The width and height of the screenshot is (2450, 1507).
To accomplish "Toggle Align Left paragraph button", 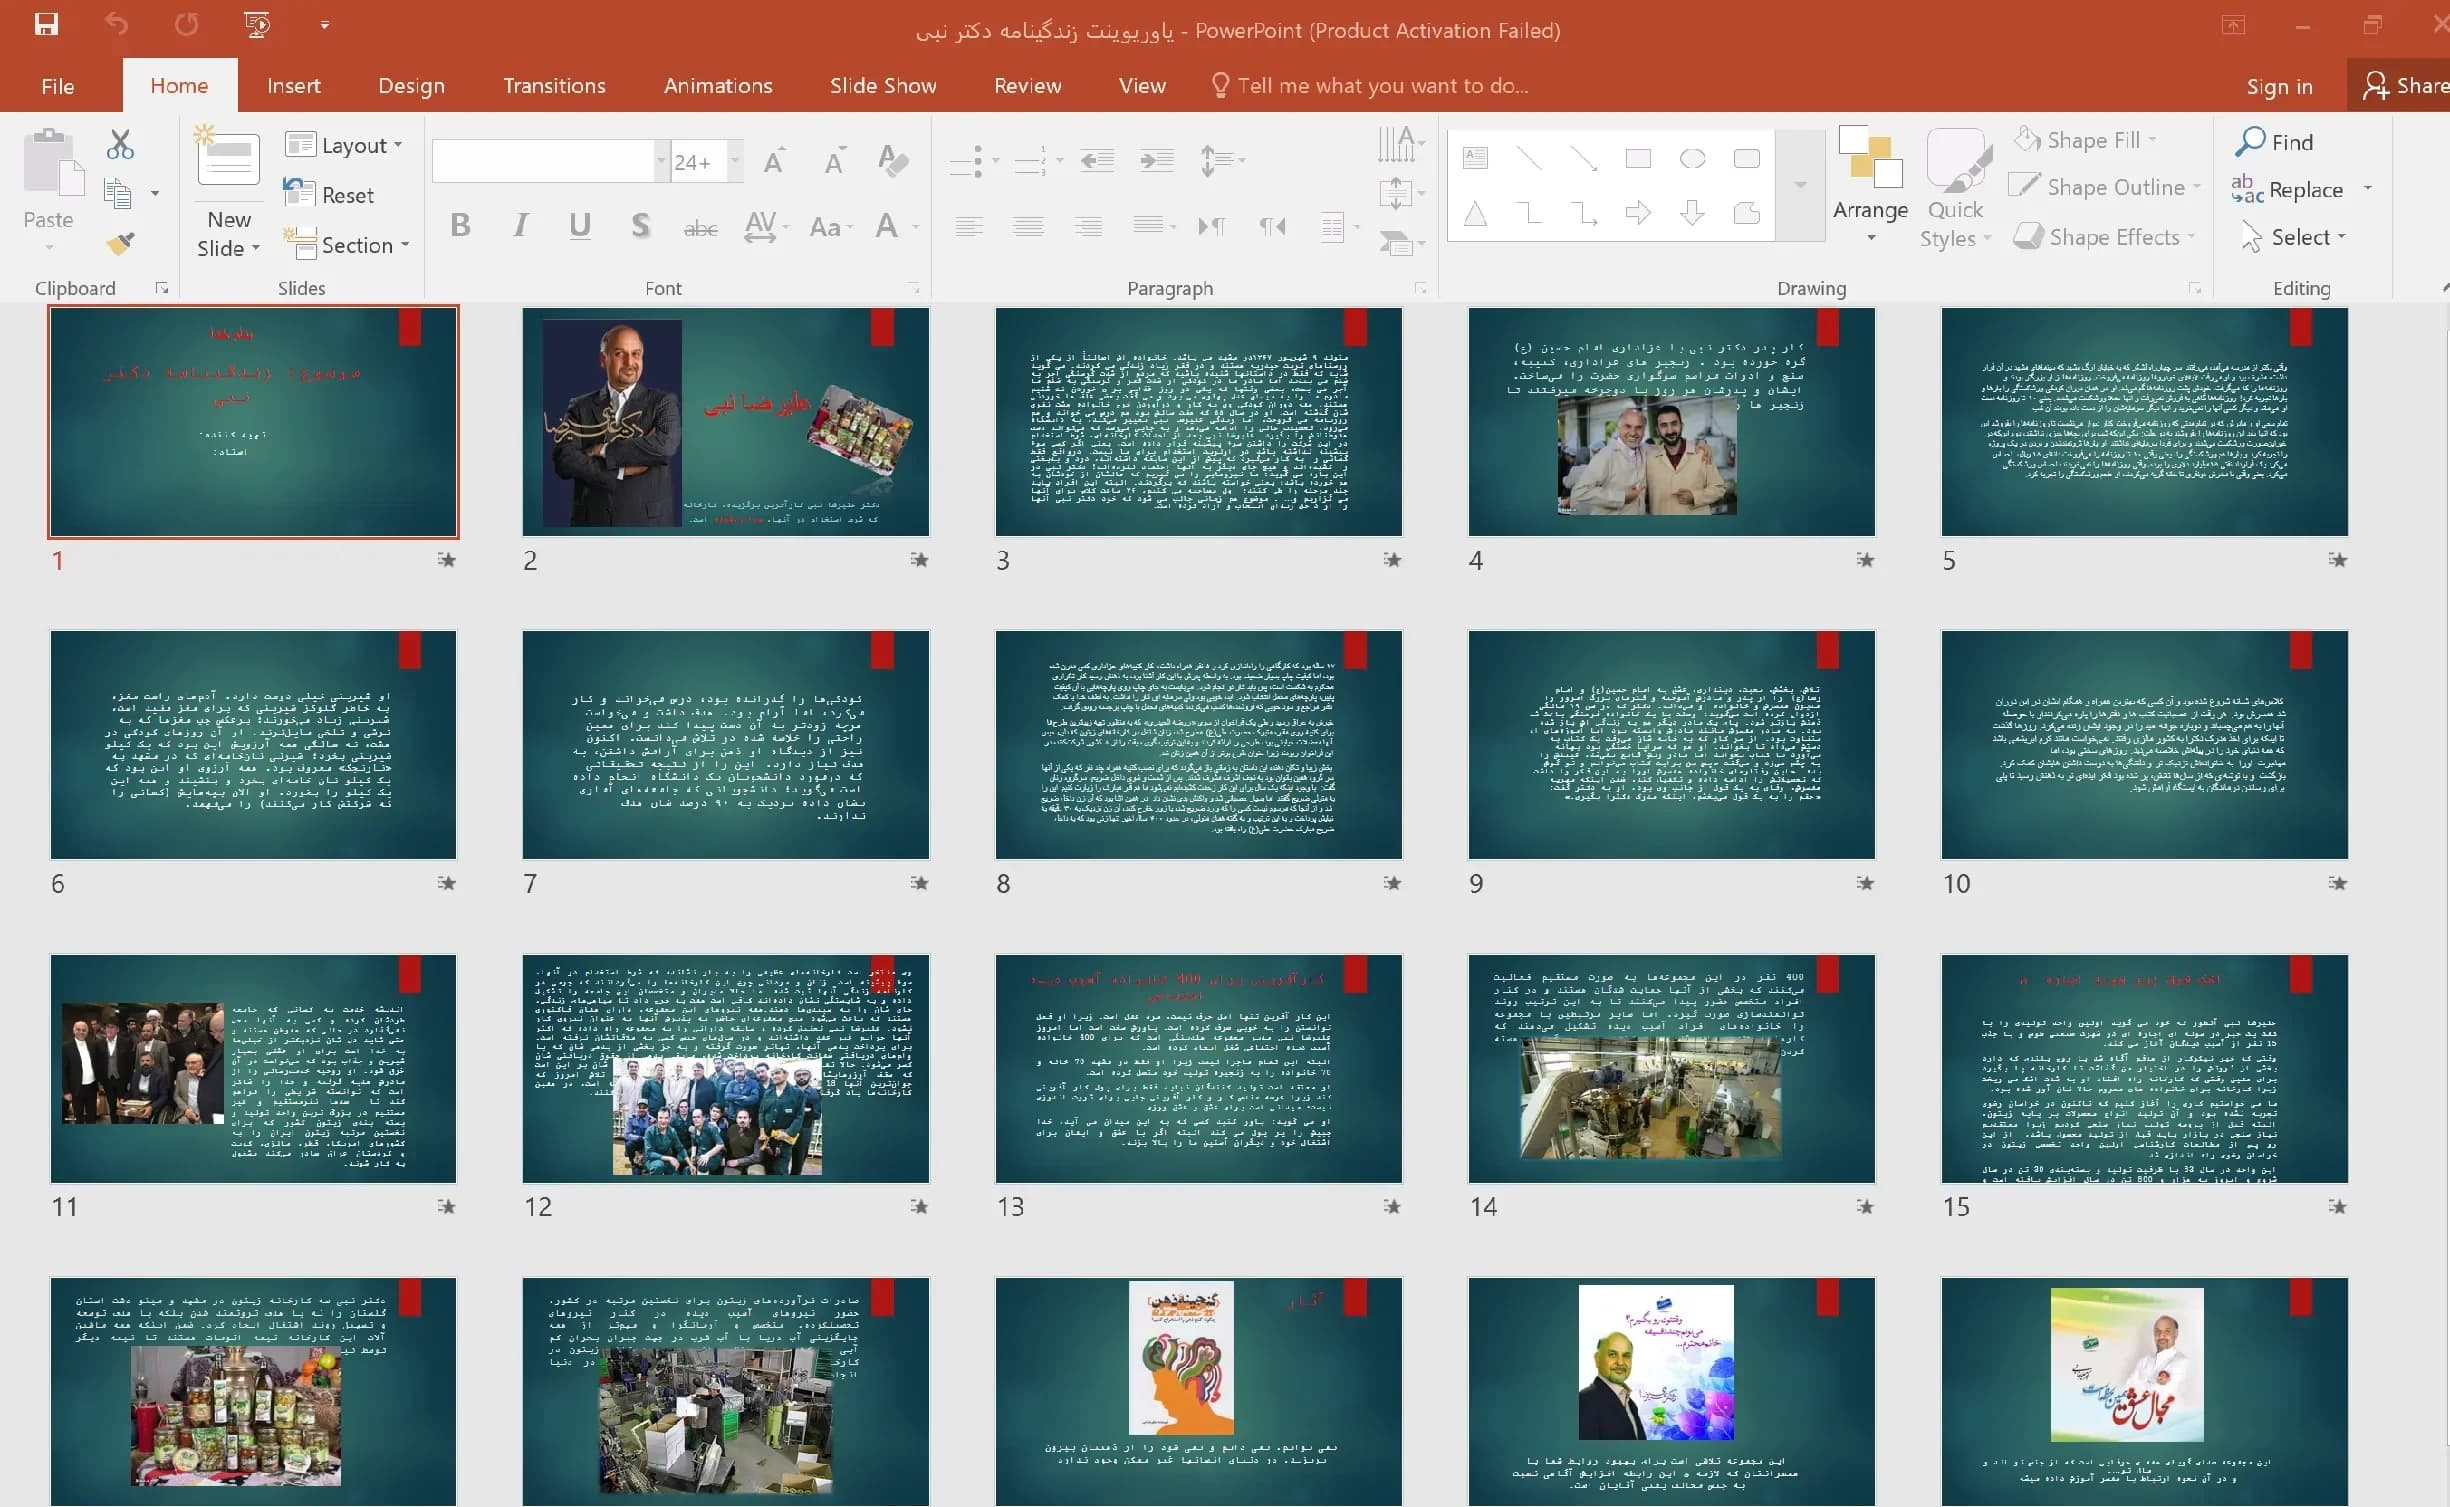I will (x=969, y=227).
